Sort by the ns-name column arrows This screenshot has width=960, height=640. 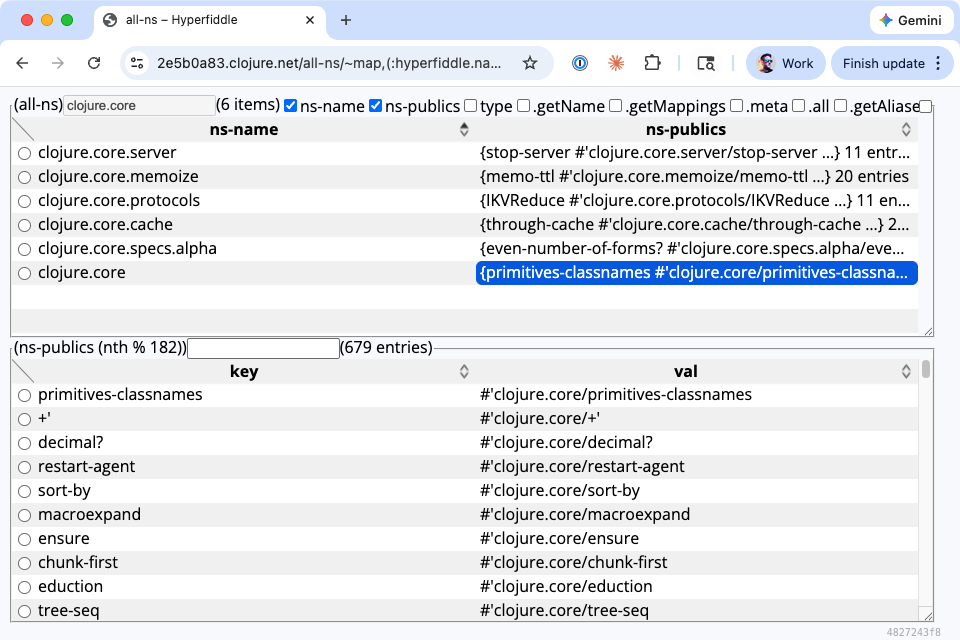point(464,129)
